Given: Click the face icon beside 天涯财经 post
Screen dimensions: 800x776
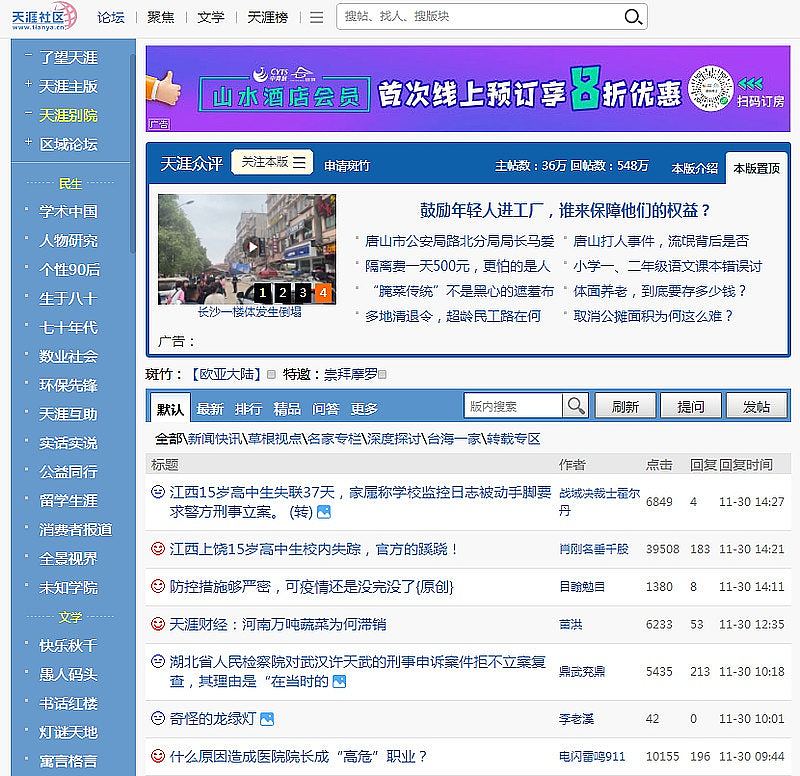Looking at the screenshot, I should pos(158,623).
